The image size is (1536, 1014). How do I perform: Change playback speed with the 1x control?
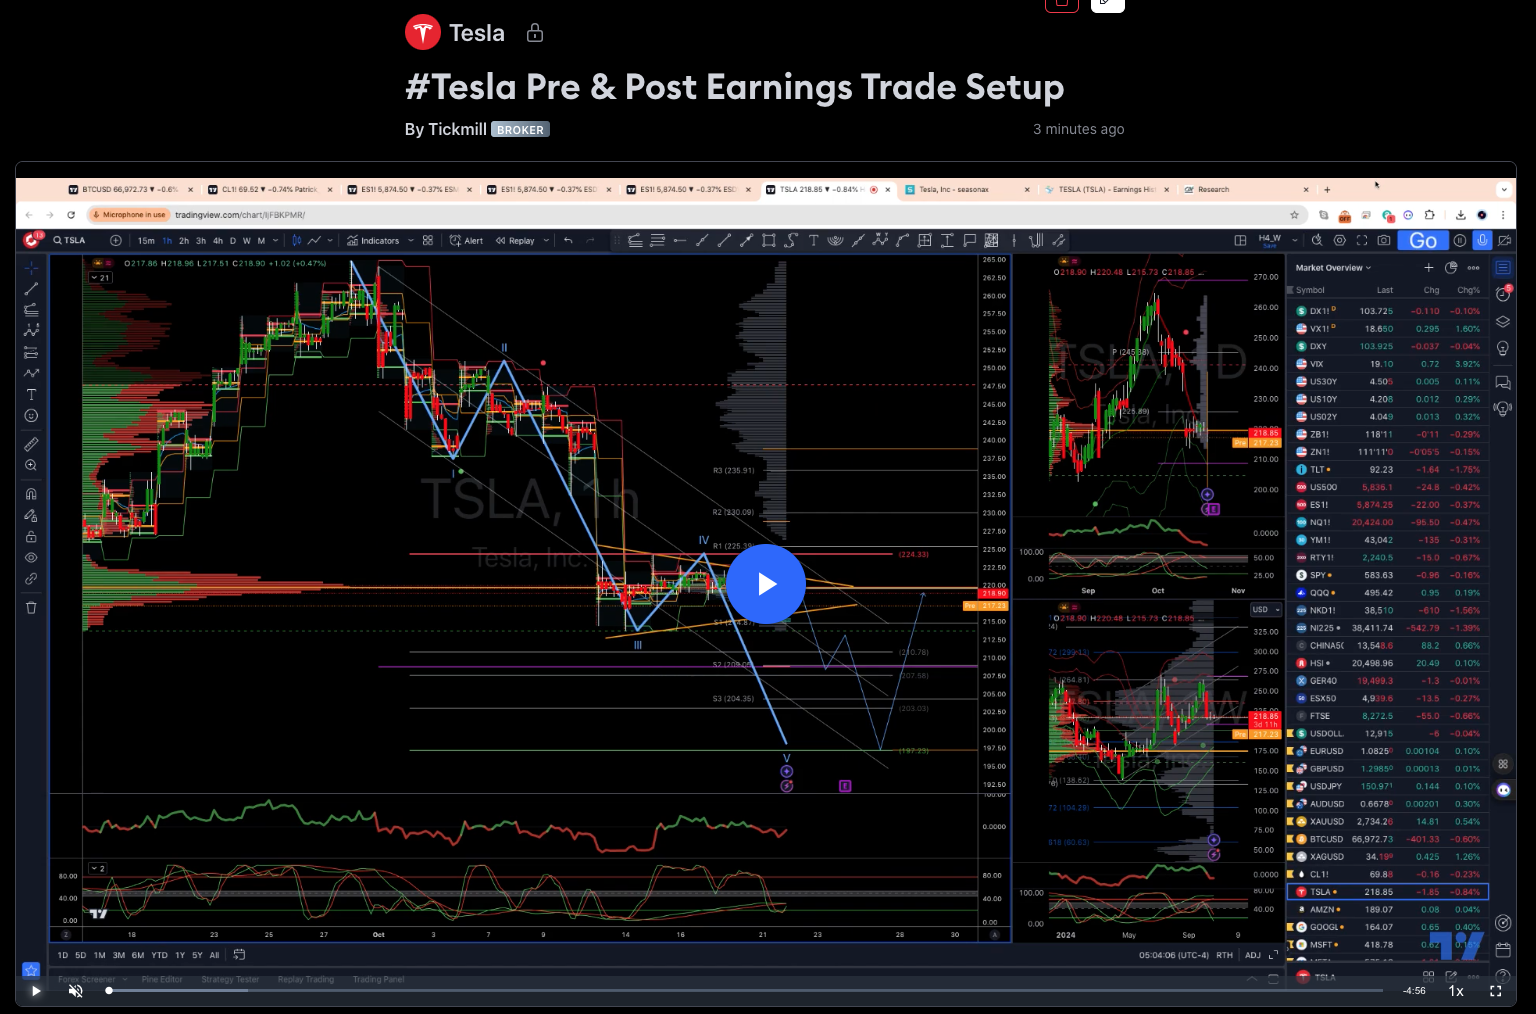coord(1456,991)
